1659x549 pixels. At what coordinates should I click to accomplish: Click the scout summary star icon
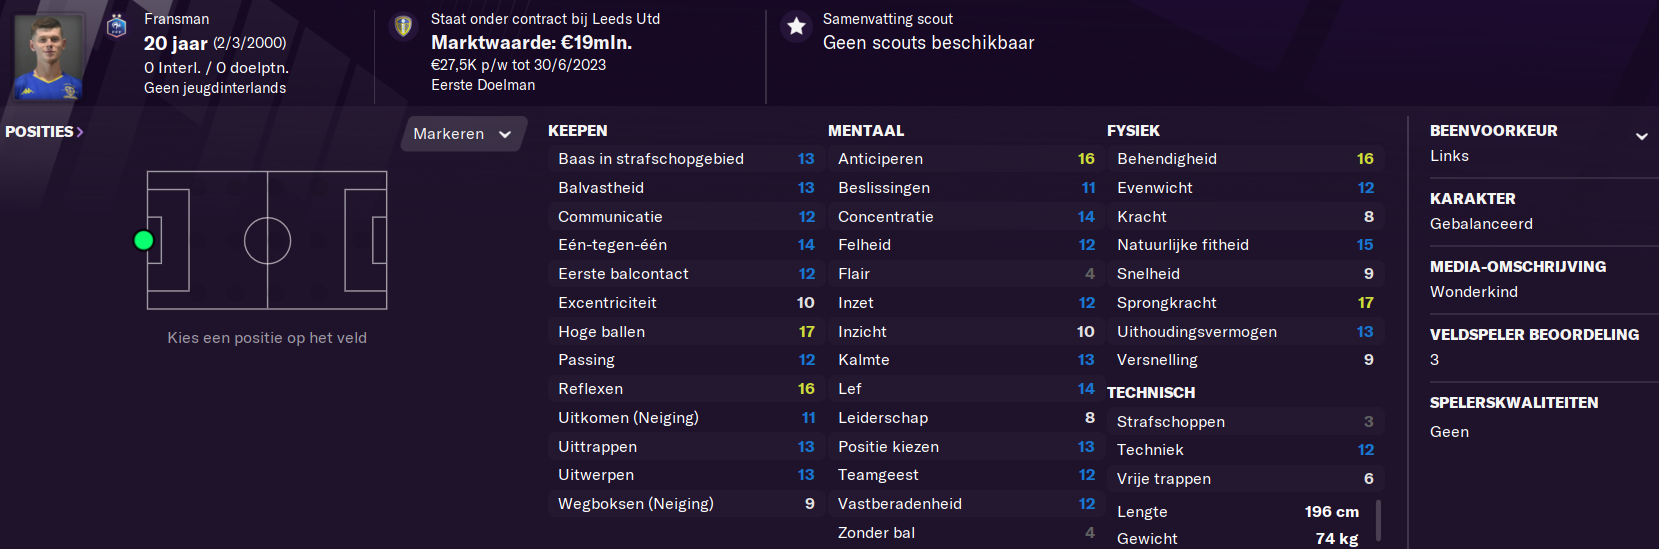[x=796, y=26]
